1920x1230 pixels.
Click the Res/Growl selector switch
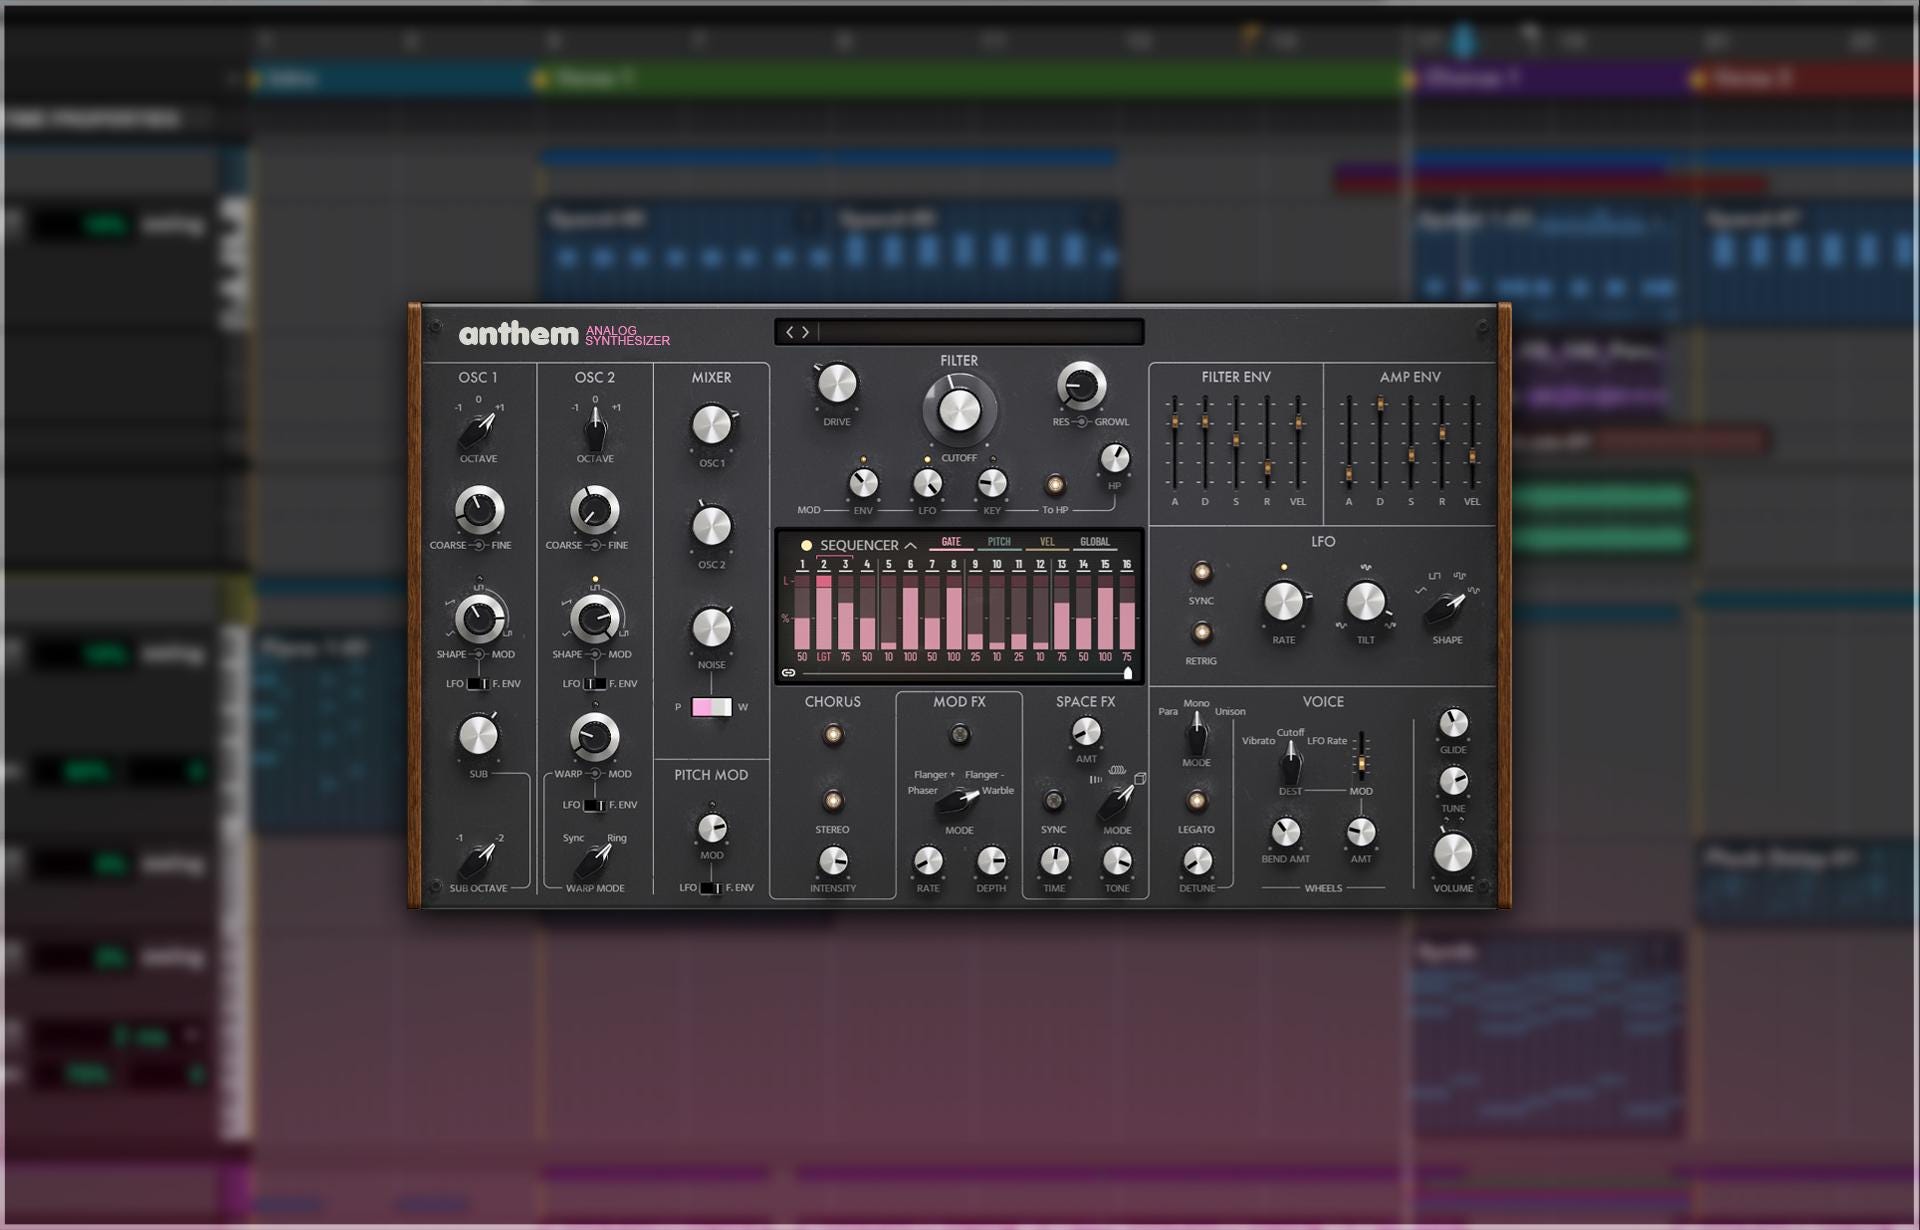click(1081, 422)
